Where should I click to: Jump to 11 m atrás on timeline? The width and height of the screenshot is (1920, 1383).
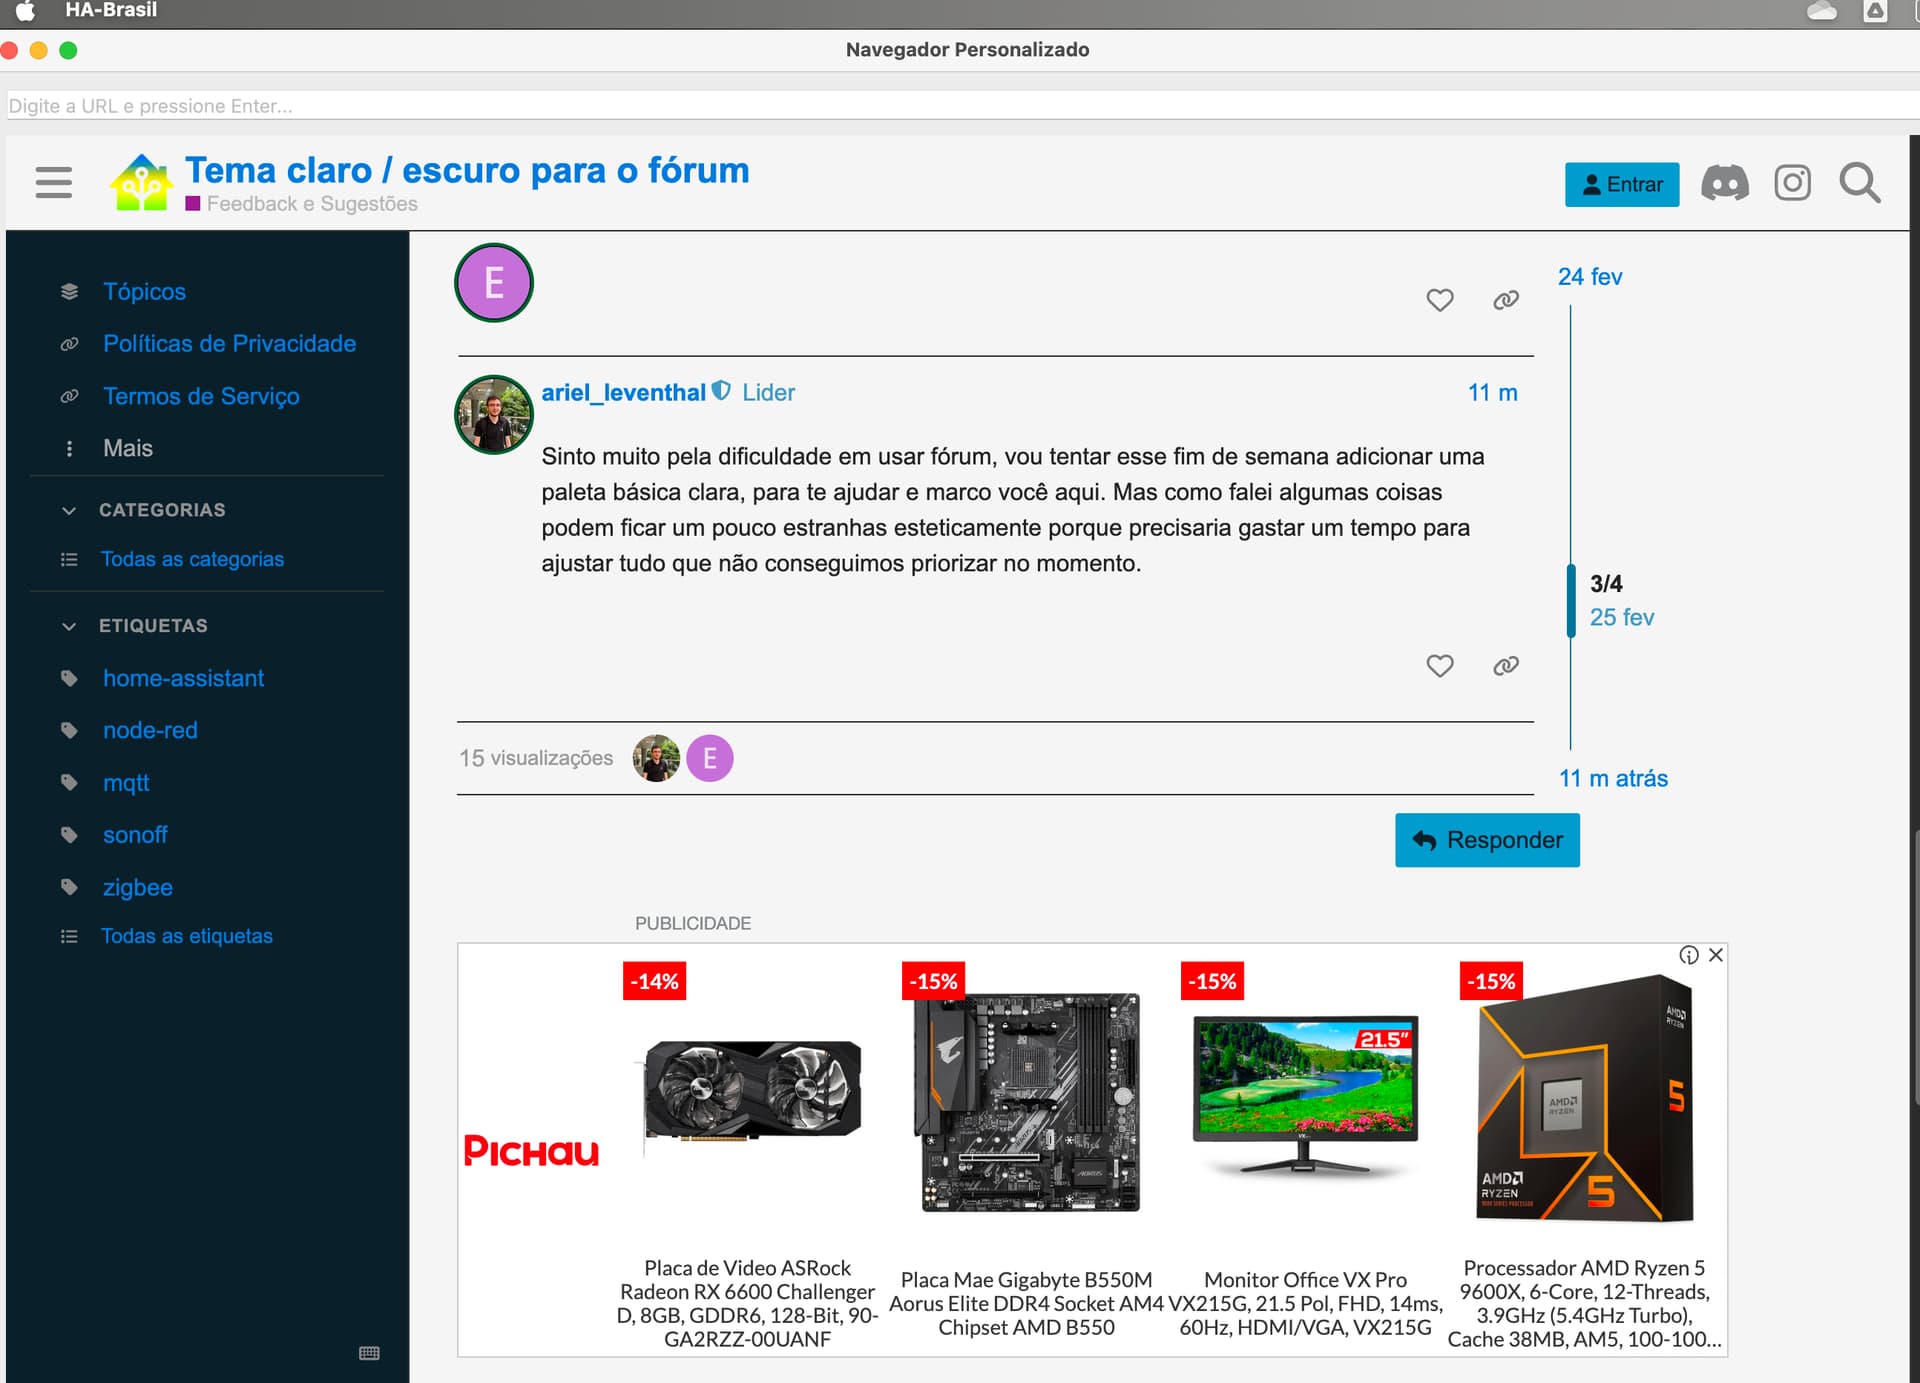1613,779
